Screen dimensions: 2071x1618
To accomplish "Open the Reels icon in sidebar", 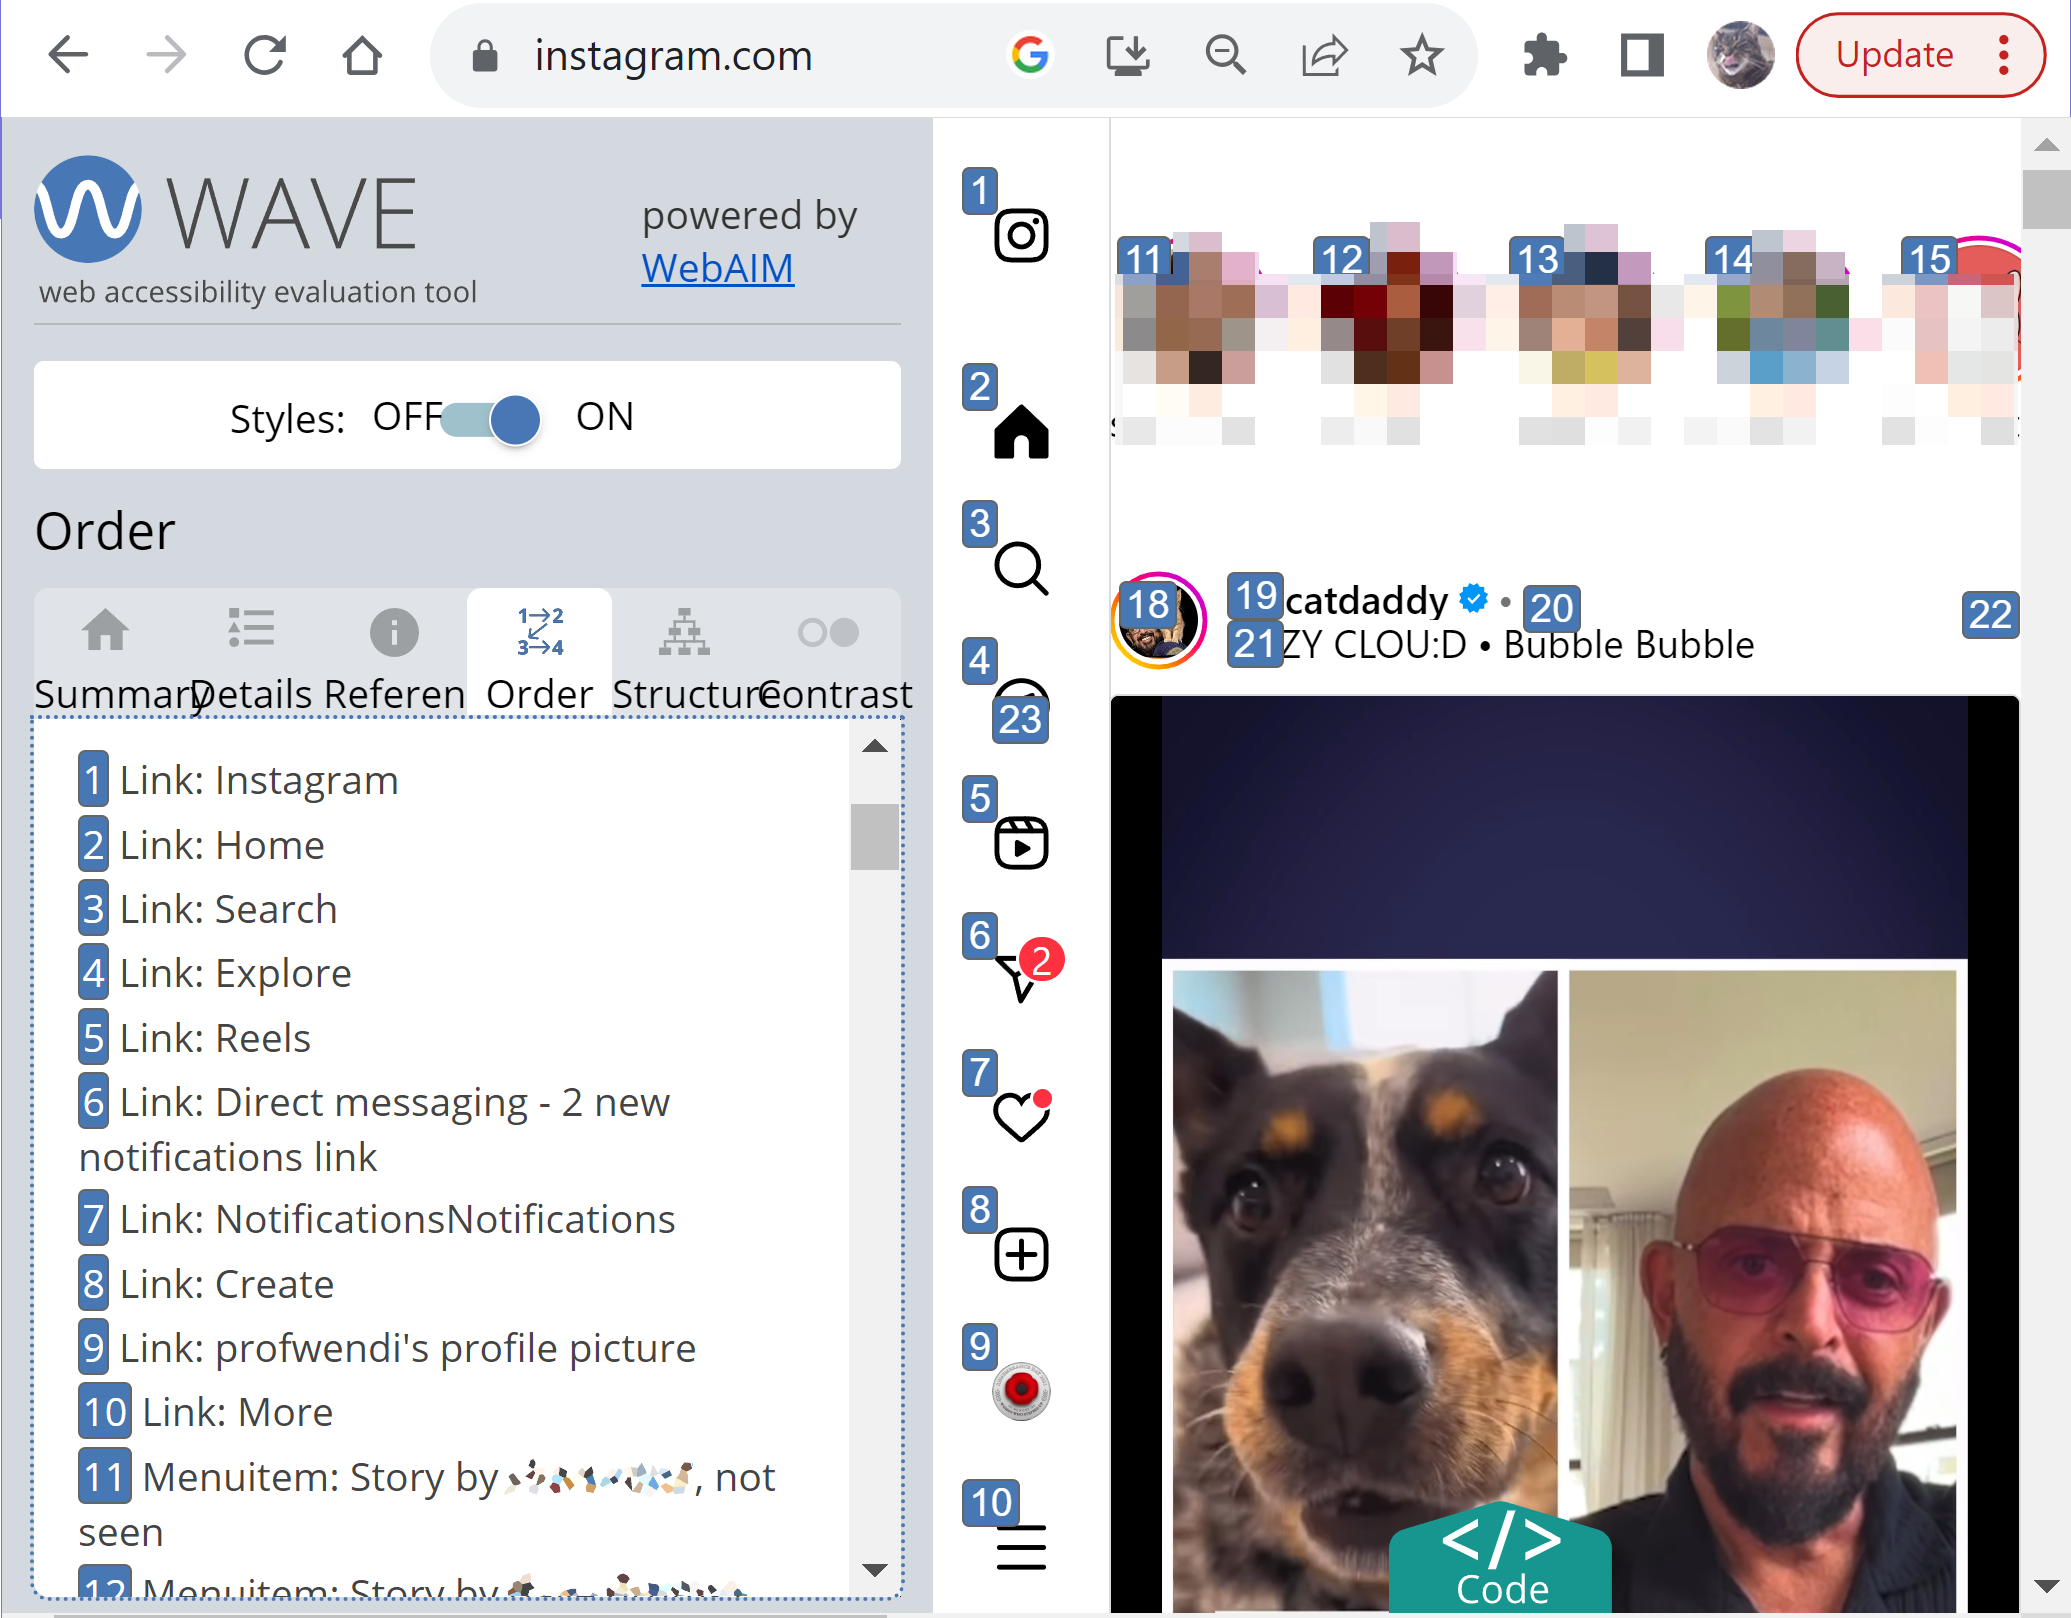I will pos(1021,844).
